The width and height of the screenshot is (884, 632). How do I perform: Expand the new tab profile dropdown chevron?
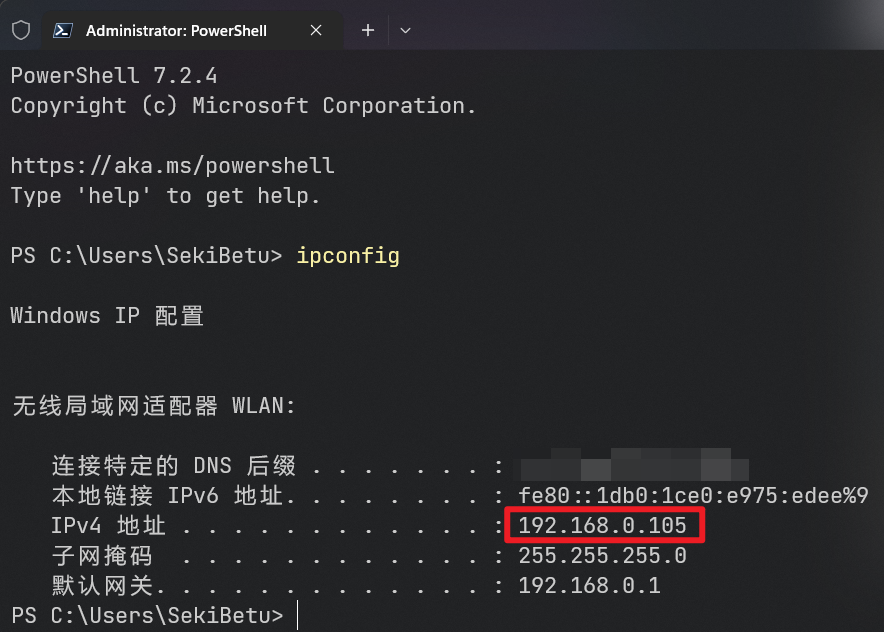405,30
